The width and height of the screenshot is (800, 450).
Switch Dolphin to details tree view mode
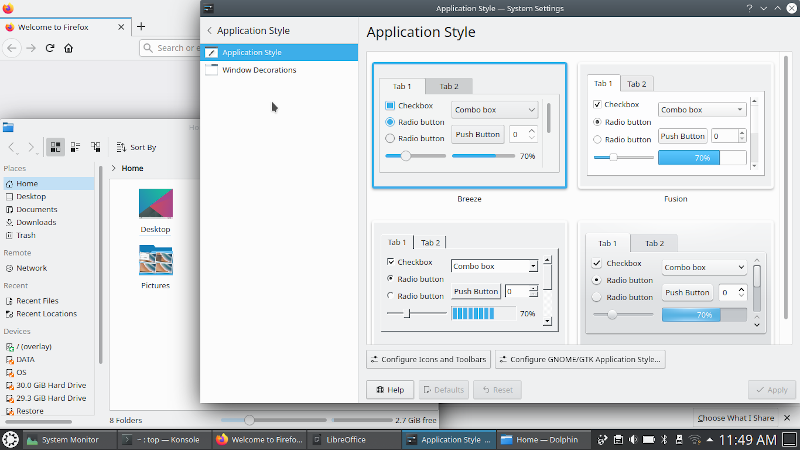click(x=95, y=147)
